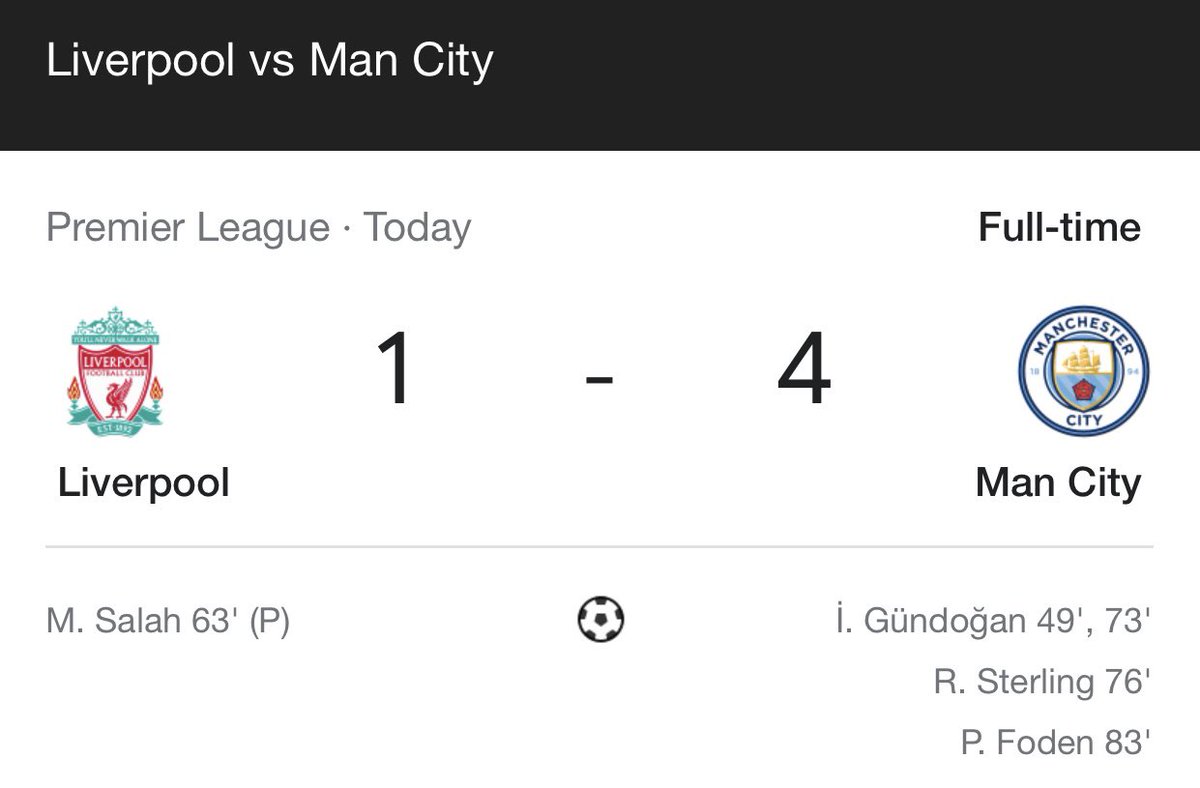Viewport: 1200px width, 788px height.
Task: Click the word Today in the match info
Action: pos(416,228)
